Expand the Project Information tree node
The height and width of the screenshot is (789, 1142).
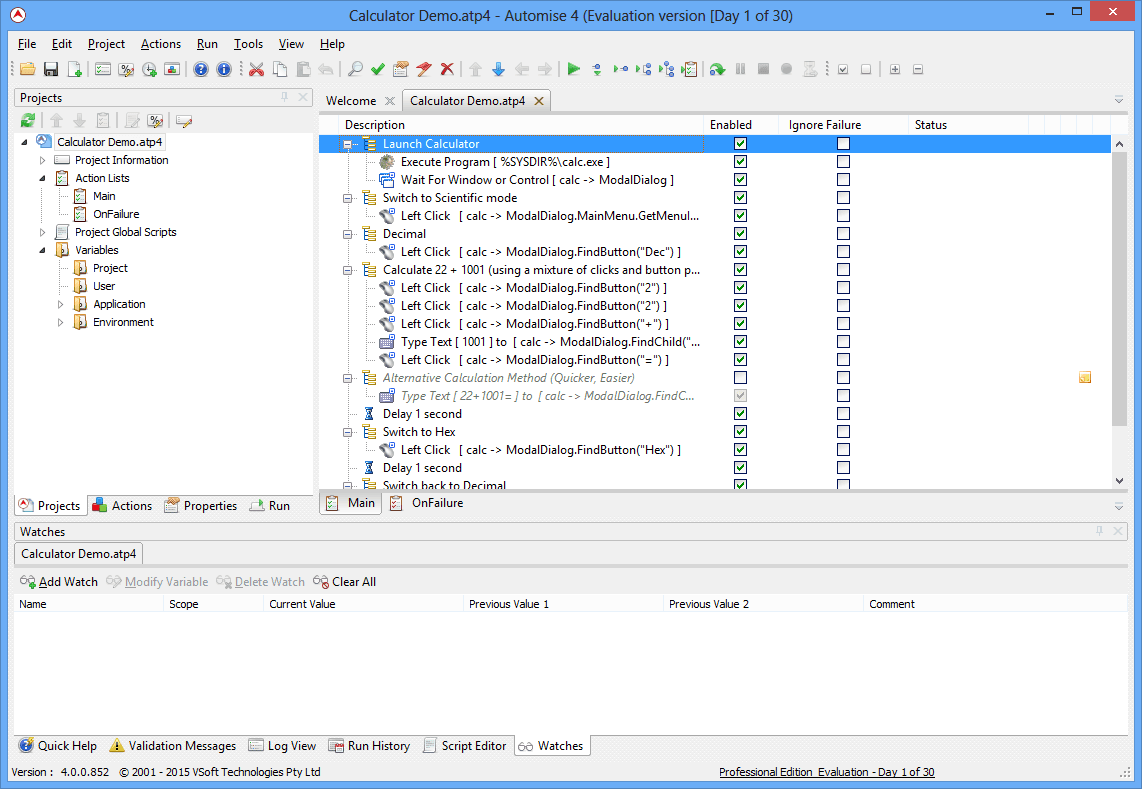click(x=42, y=160)
